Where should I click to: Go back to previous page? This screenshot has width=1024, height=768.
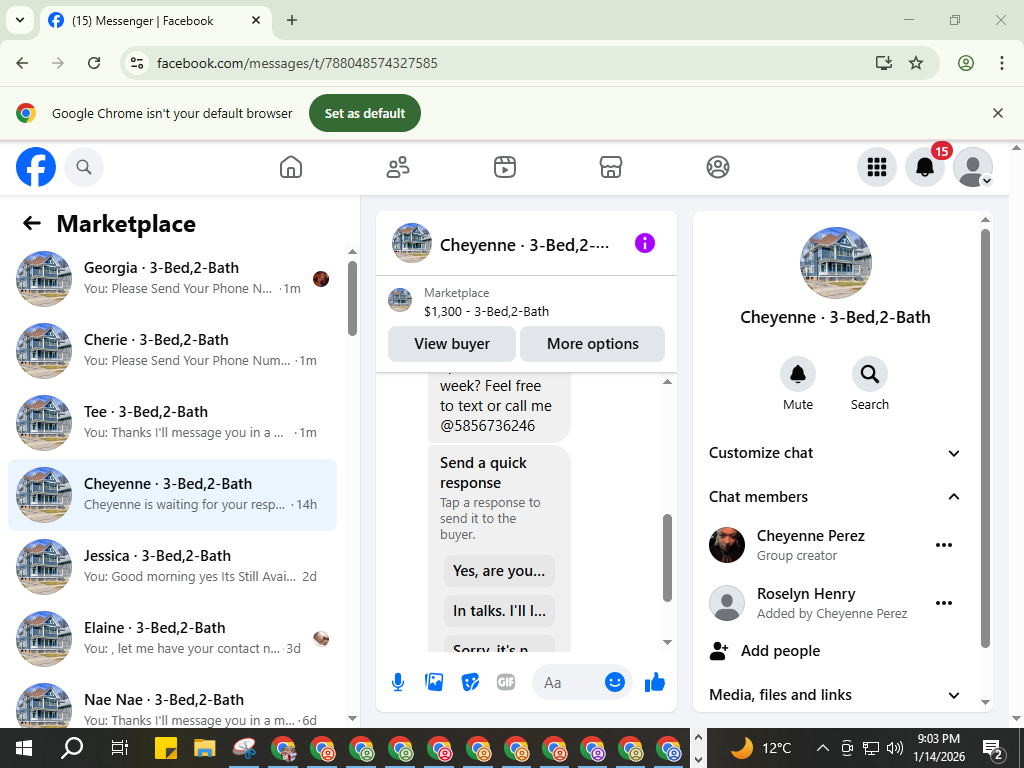[x=22, y=63]
